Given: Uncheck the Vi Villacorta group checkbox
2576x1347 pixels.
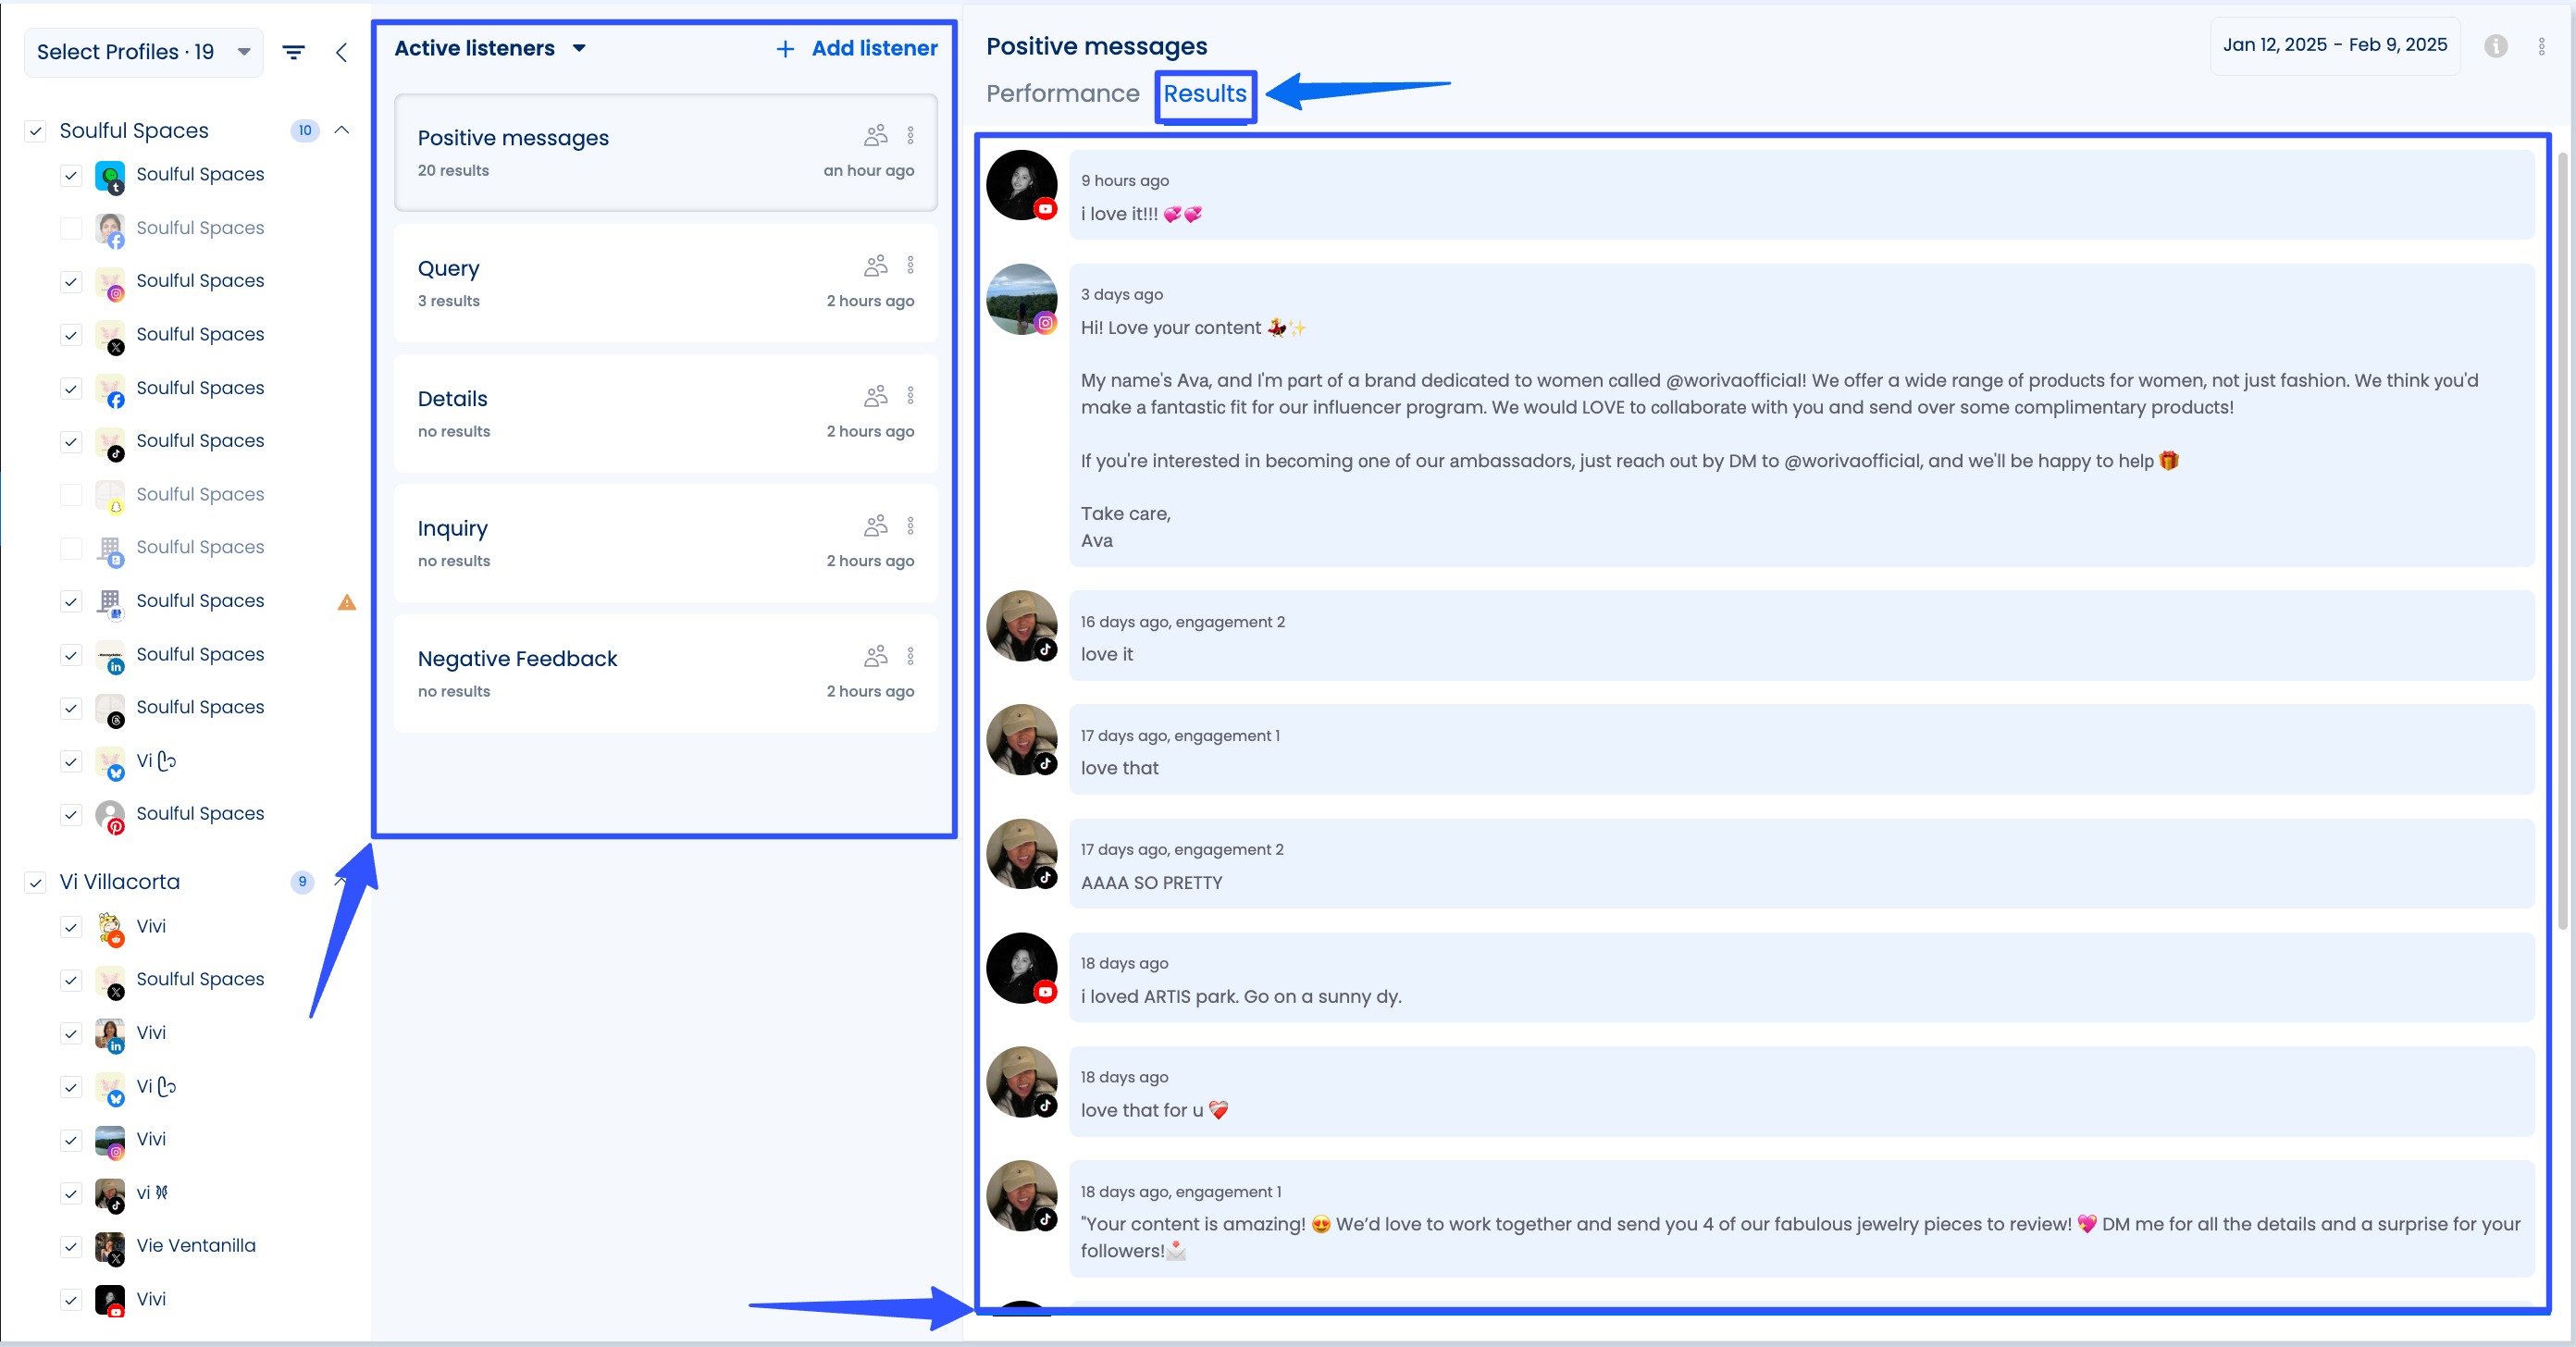Looking at the screenshot, I should click(x=36, y=883).
